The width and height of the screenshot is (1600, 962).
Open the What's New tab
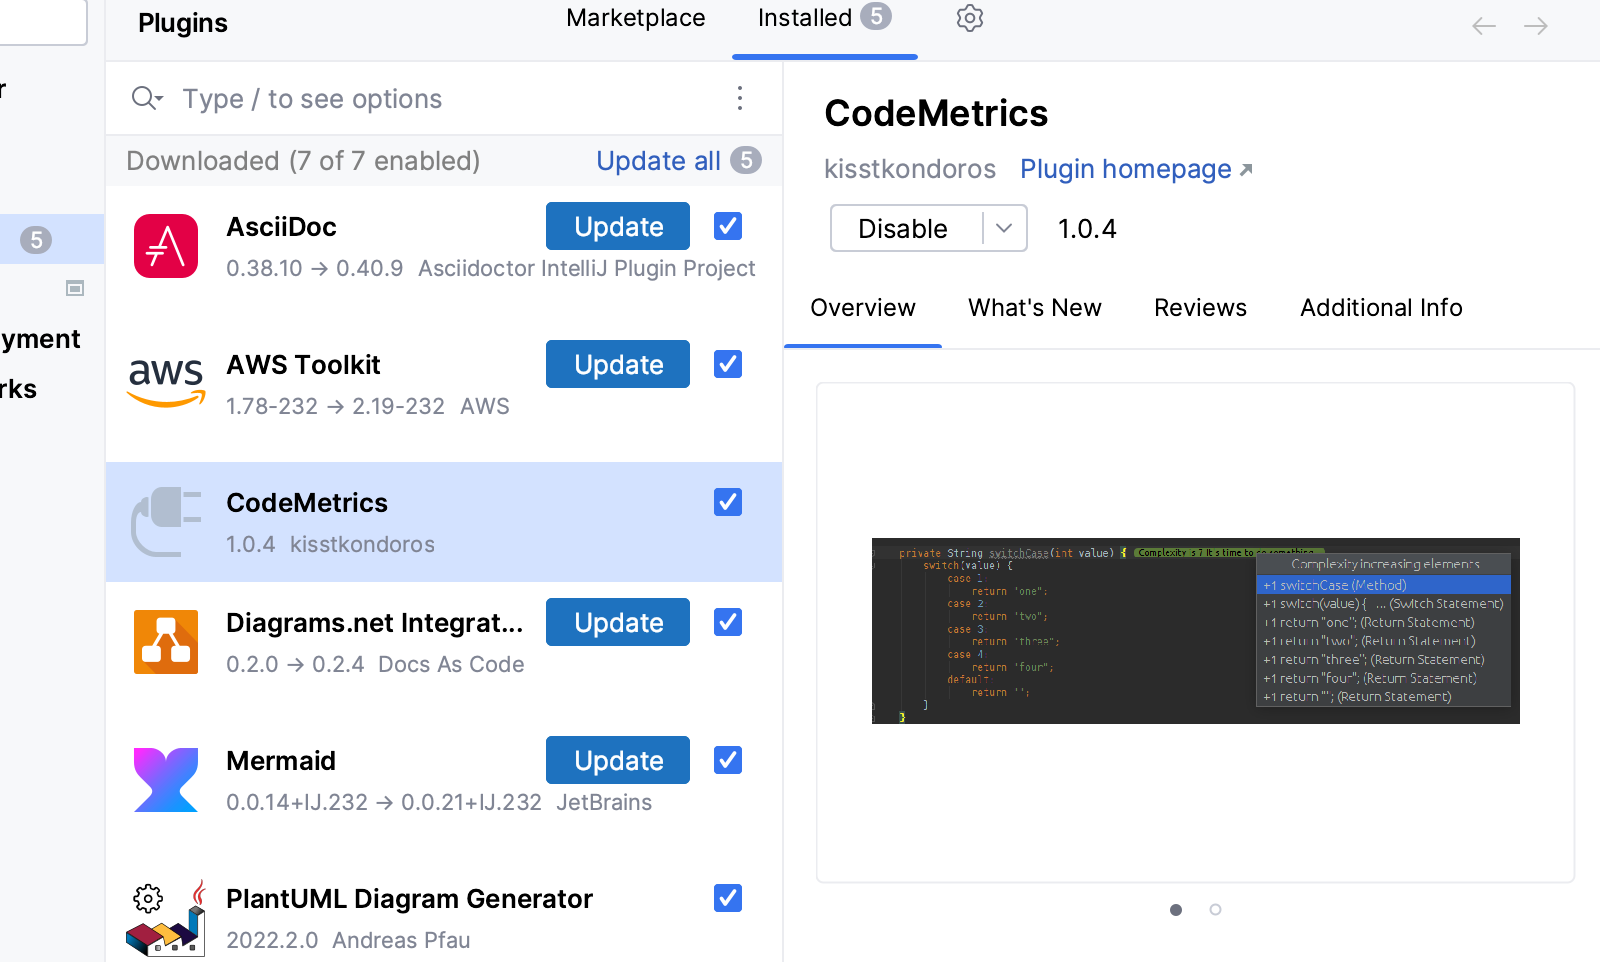(1035, 308)
